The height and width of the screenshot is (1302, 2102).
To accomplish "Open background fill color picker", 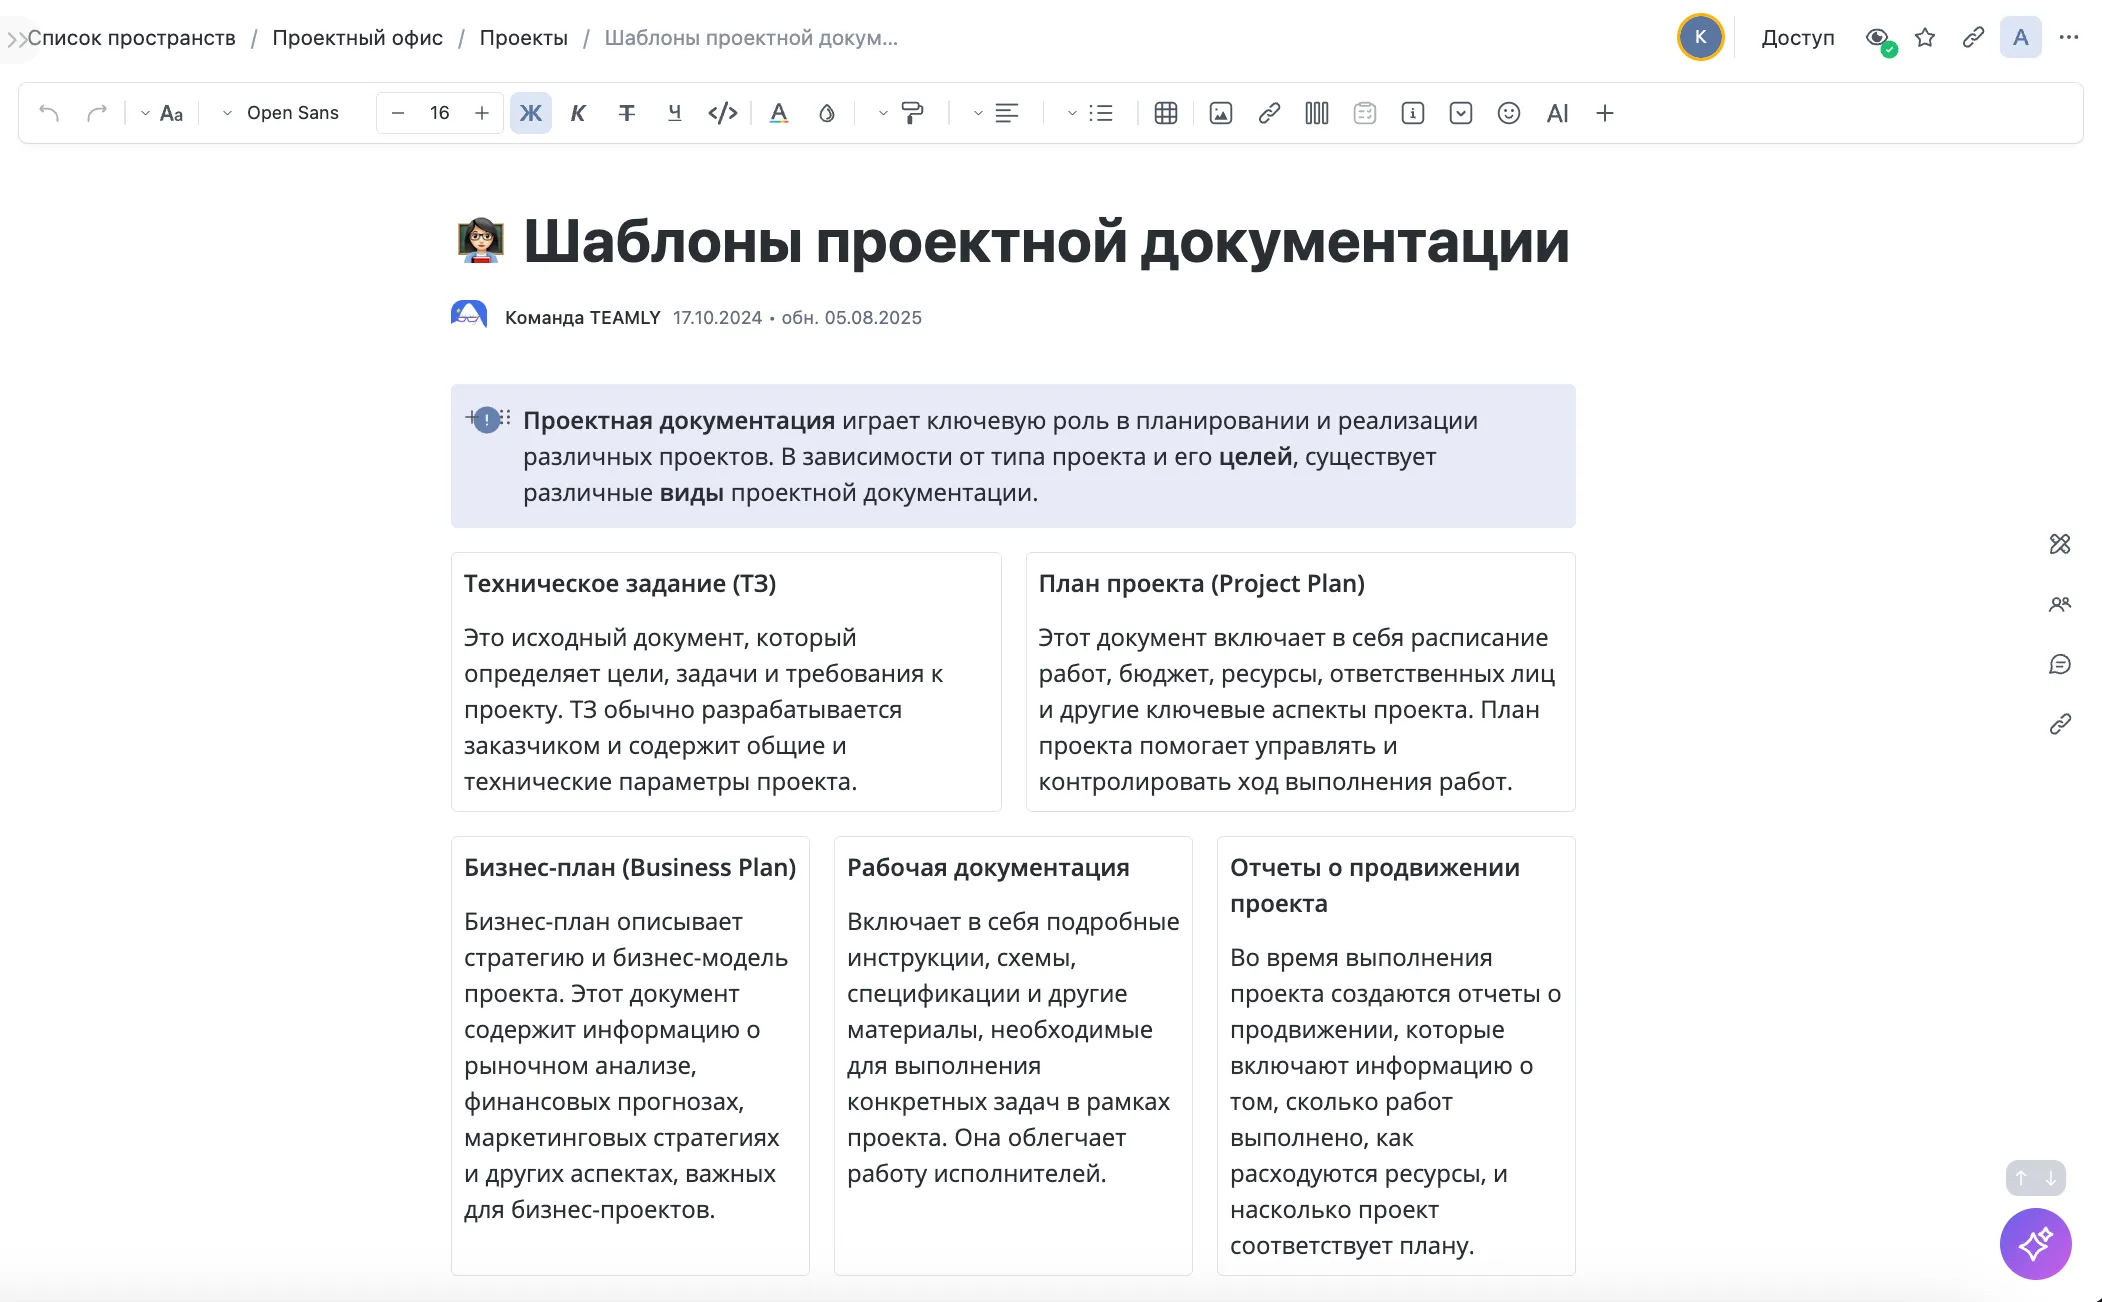I will tap(827, 113).
